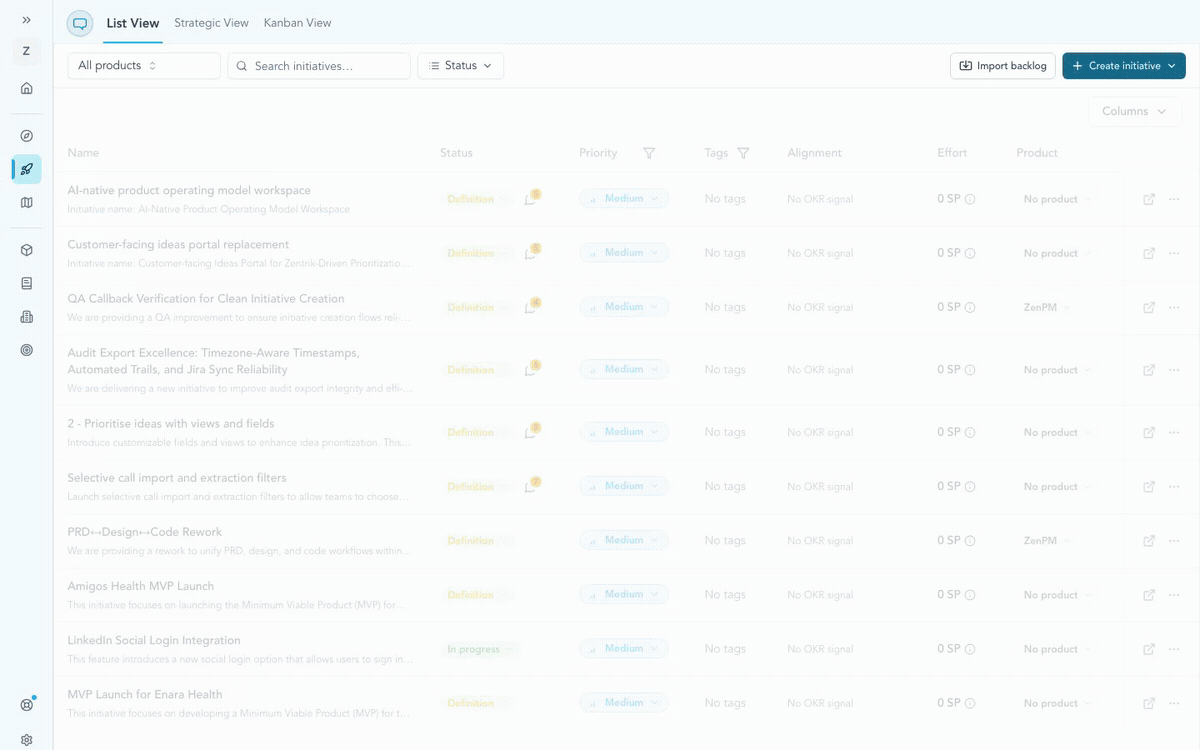The image size is (1200, 750).
Task: Change priority of Selective call import row
Action: [x=624, y=486]
